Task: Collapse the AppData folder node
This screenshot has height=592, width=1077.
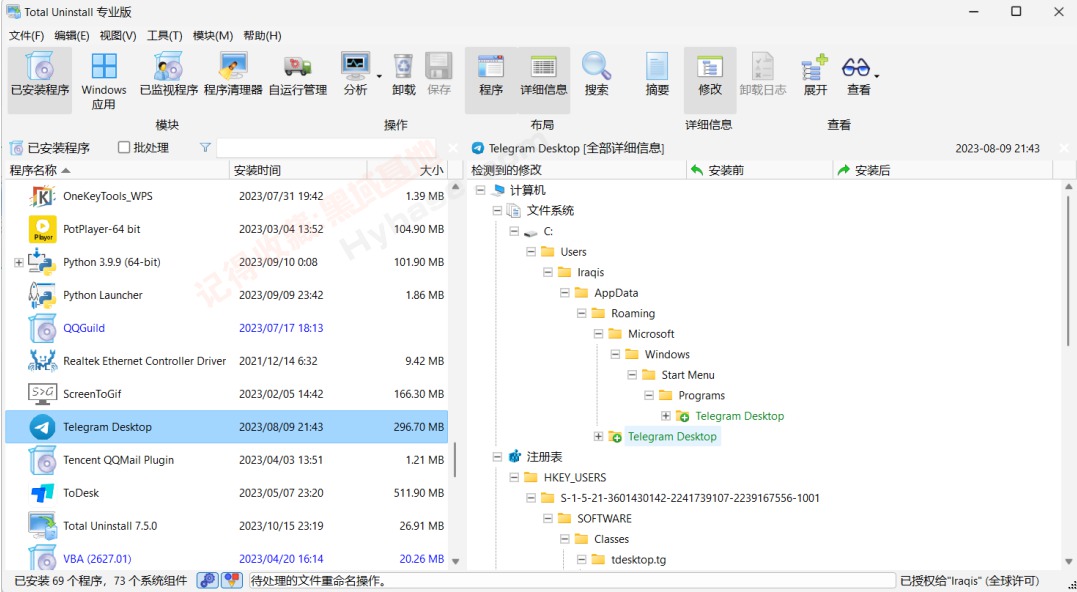Action: pyautogui.click(x=565, y=293)
